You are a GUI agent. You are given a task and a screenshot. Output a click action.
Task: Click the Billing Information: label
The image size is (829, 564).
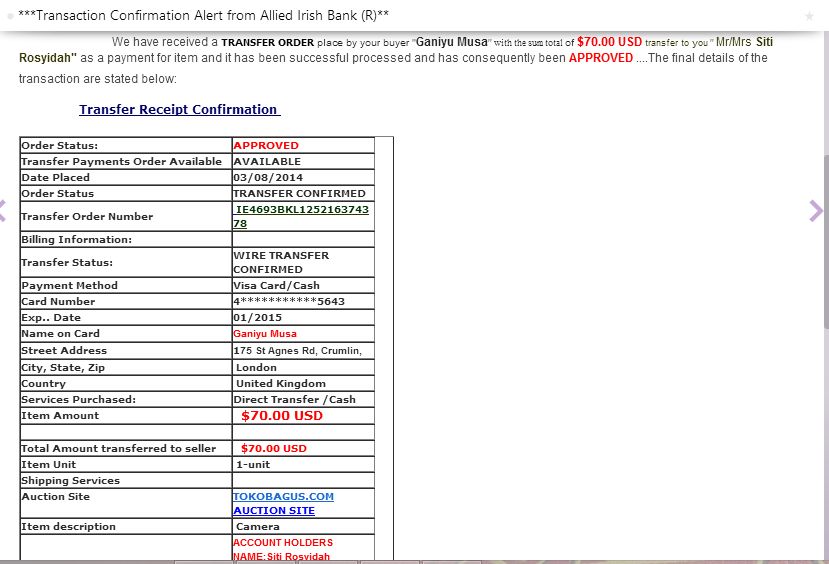[77, 239]
